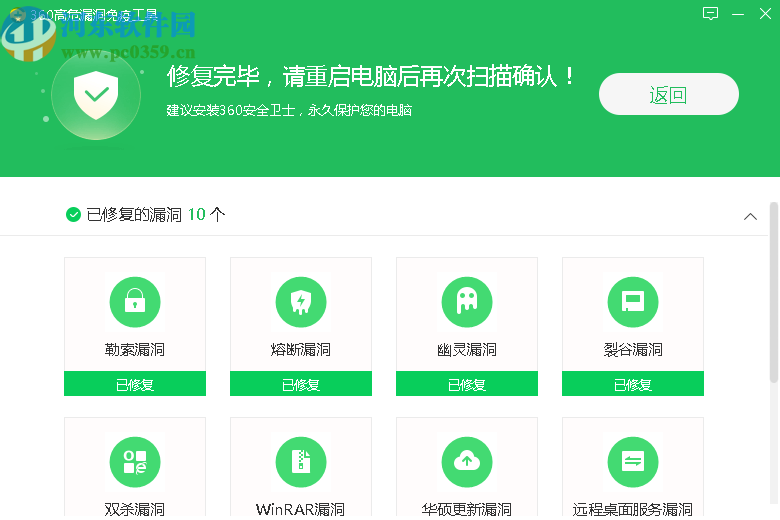The width and height of the screenshot is (780, 520).
Task: Close the 360 vulnerability tool window
Action: (765, 13)
